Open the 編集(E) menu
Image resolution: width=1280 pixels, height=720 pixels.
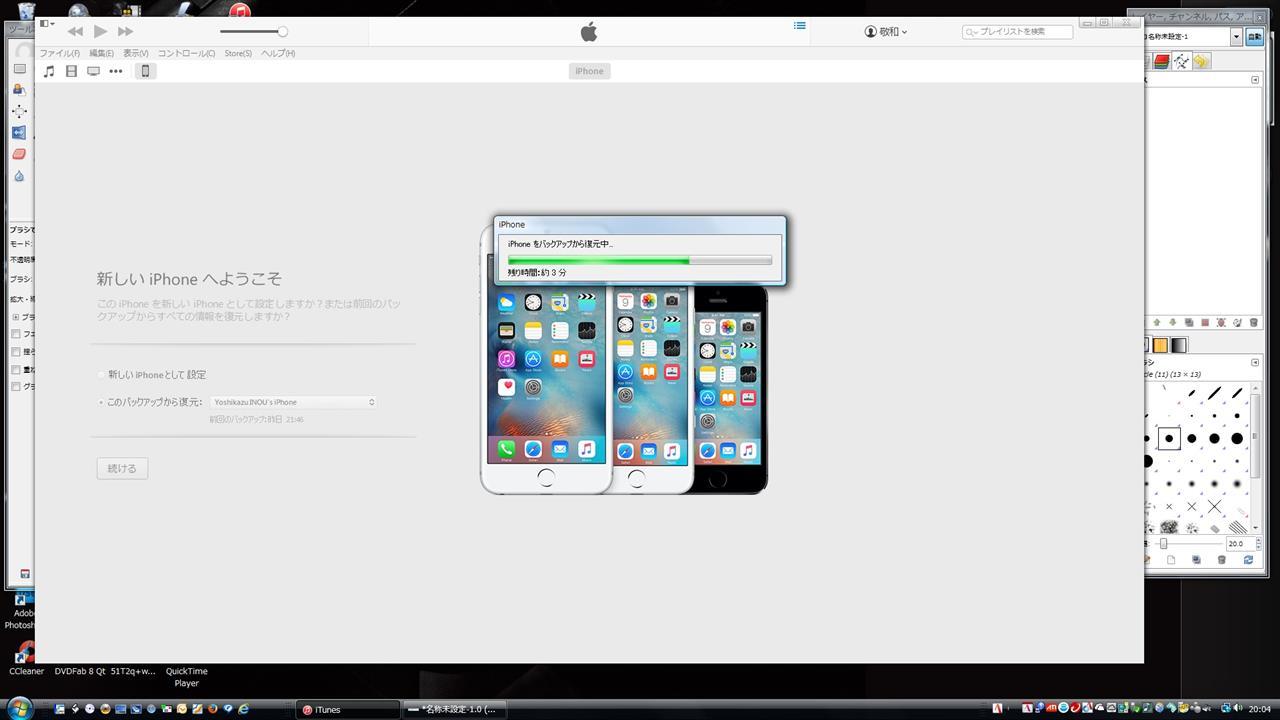(101, 53)
